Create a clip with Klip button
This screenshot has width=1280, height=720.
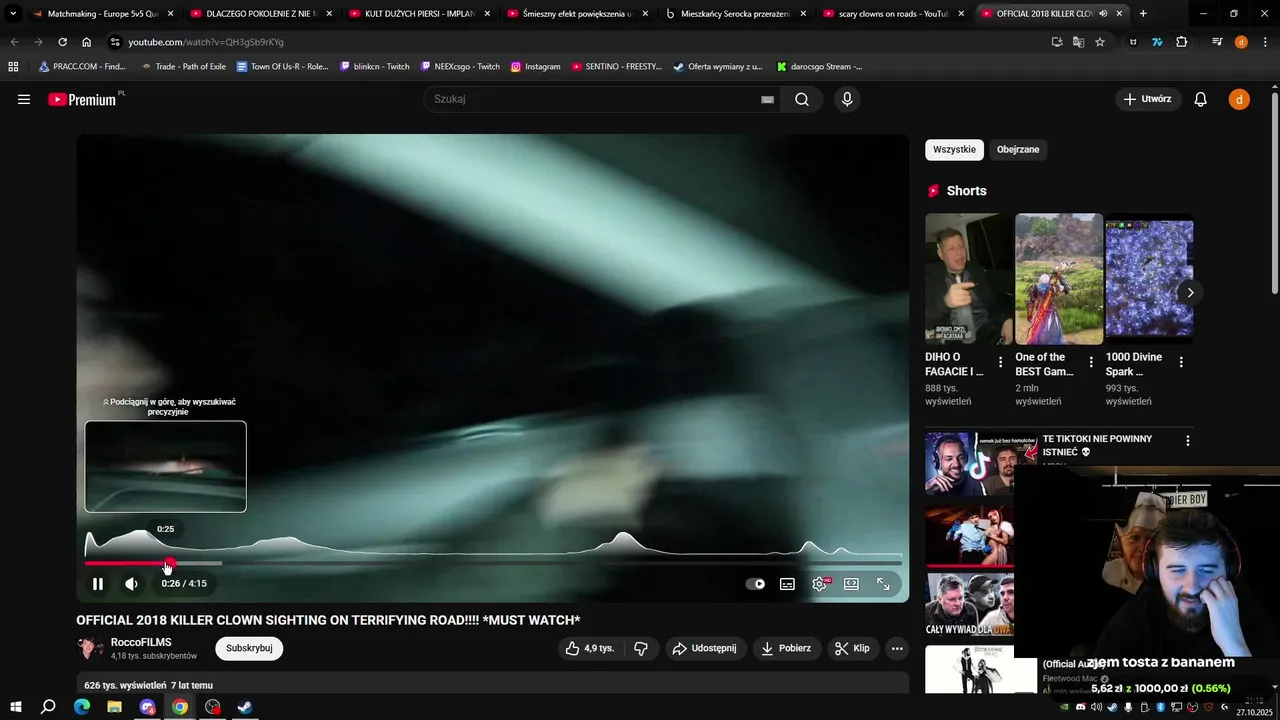click(852, 648)
